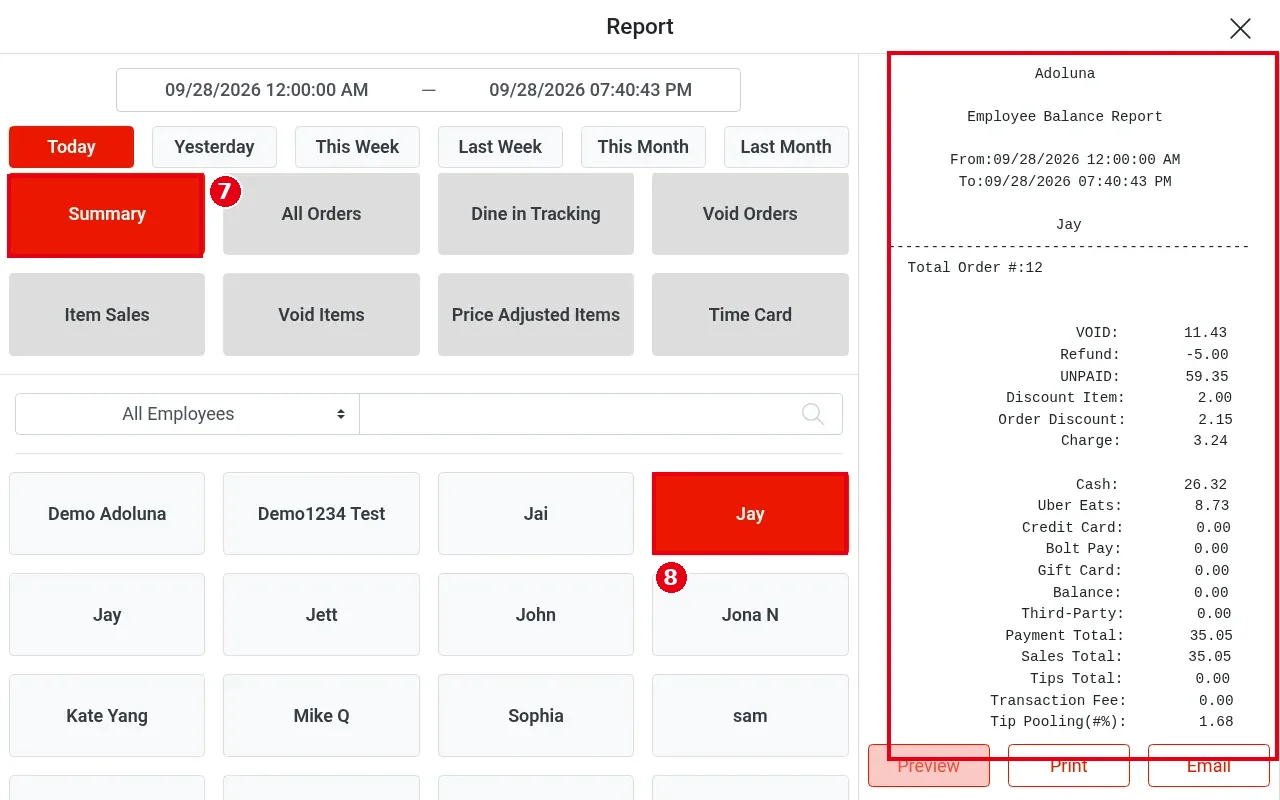Select employee Demo Adoluna

107,514
